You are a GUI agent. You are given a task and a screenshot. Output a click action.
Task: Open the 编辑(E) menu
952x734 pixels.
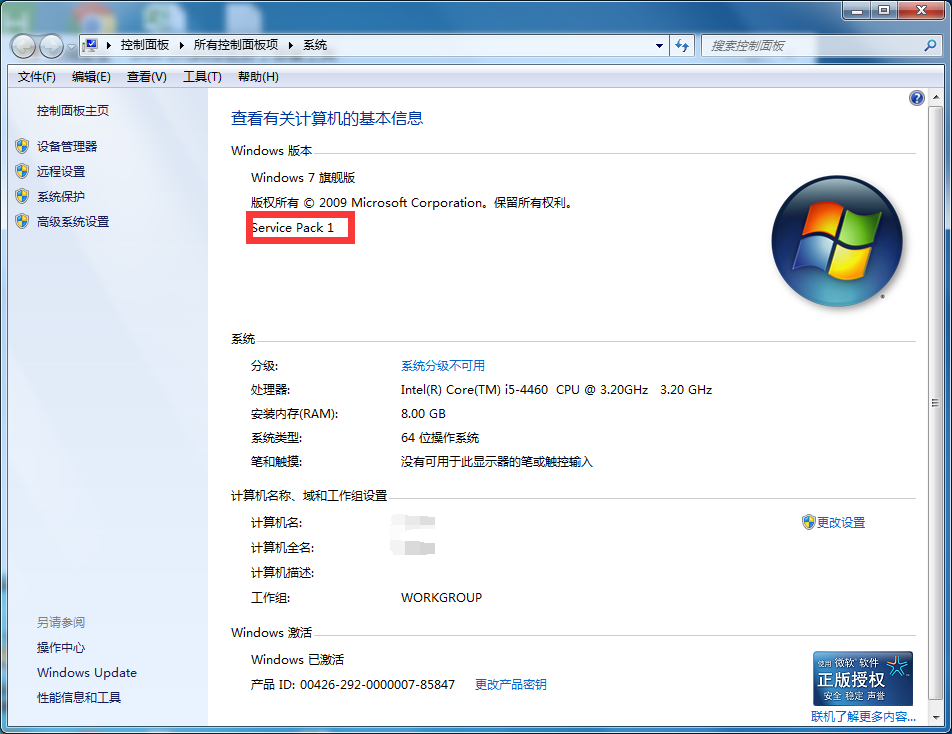pyautogui.click(x=91, y=76)
